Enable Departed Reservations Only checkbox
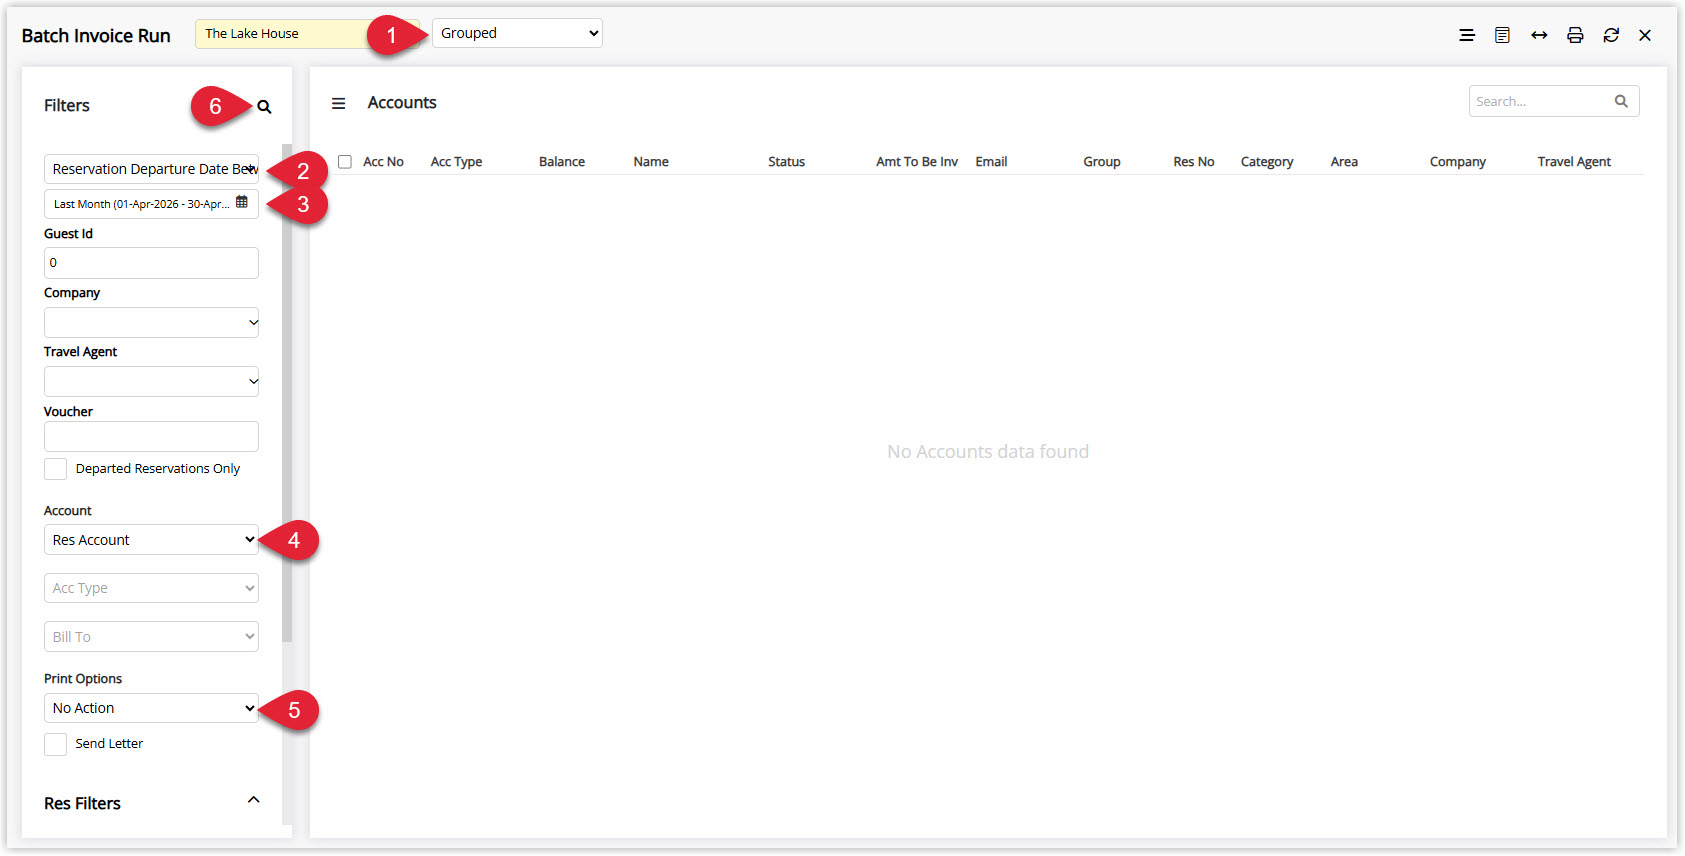This screenshot has width=1685, height=856. [56, 469]
